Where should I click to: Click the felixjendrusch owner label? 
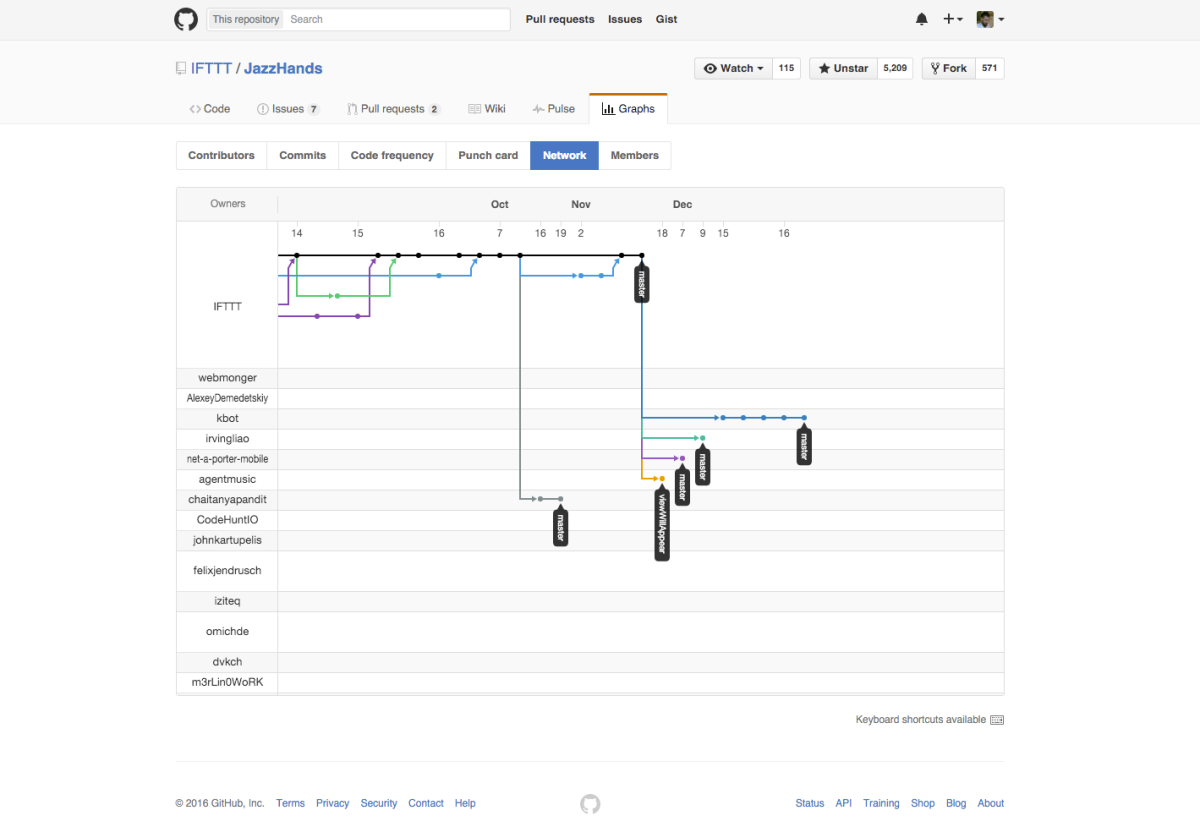tap(227, 570)
